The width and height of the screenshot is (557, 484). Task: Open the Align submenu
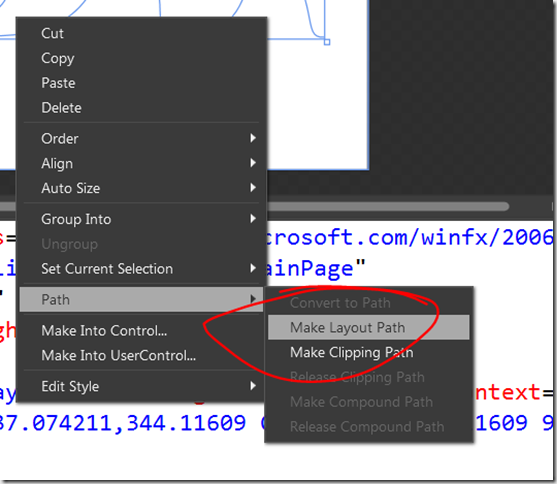pyautogui.click(x=141, y=163)
